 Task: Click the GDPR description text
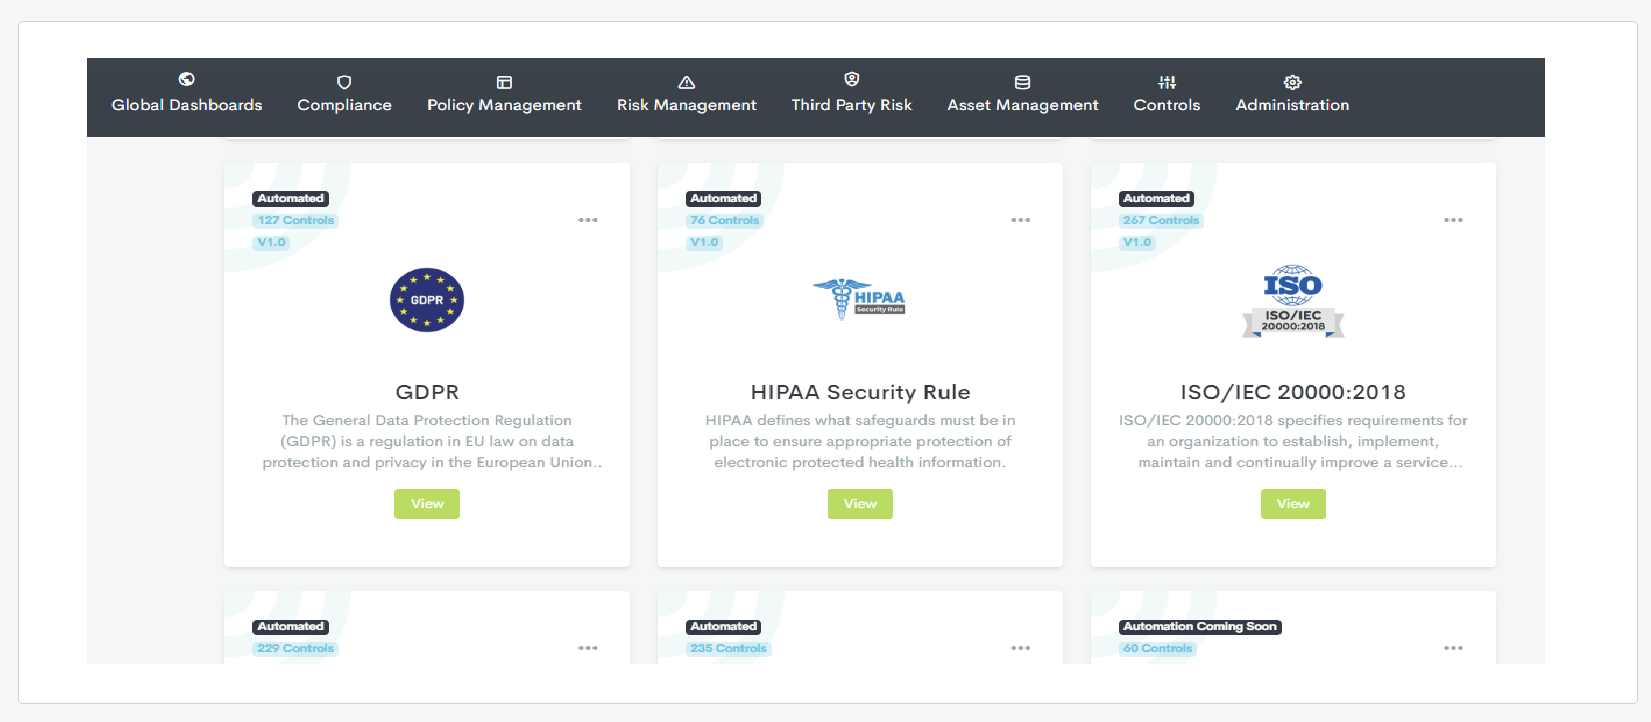[x=432, y=441]
